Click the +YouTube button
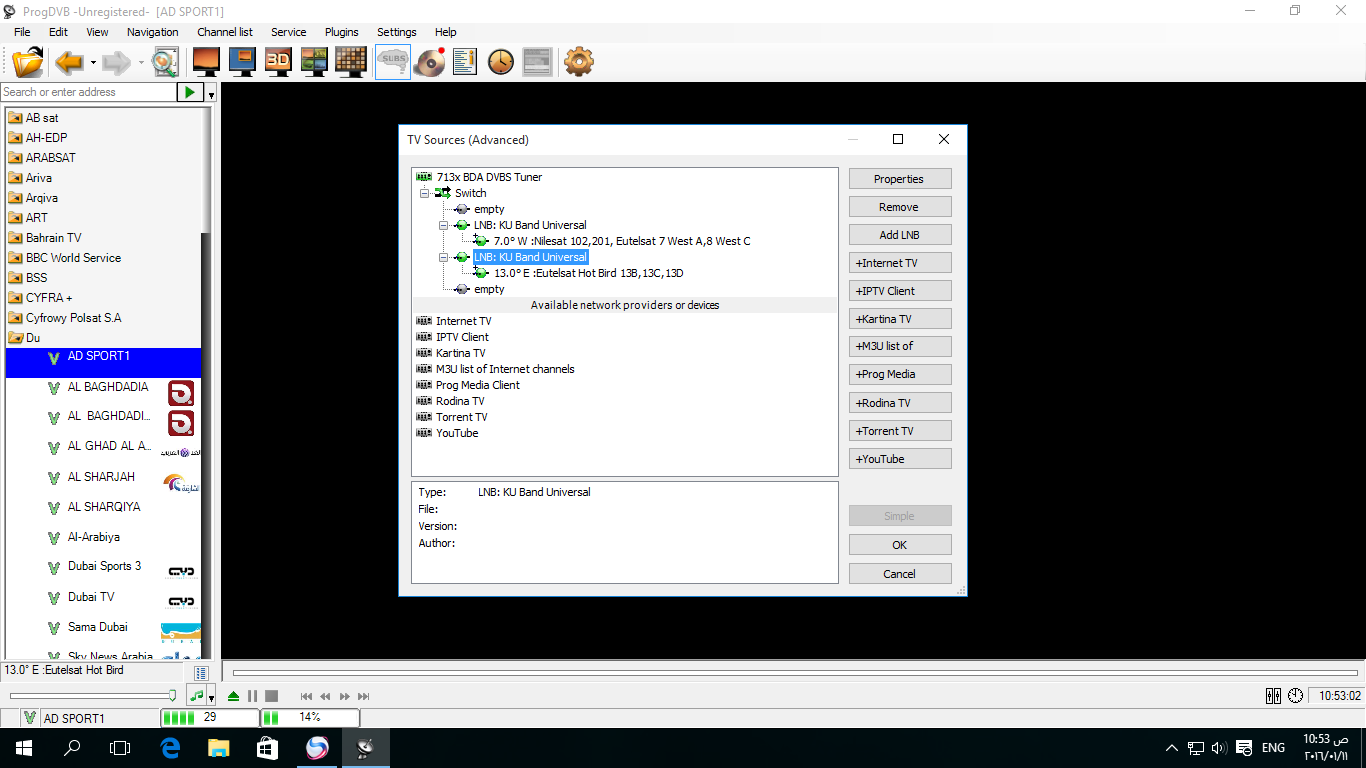This screenshot has width=1366, height=768. [x=900, y=459]
